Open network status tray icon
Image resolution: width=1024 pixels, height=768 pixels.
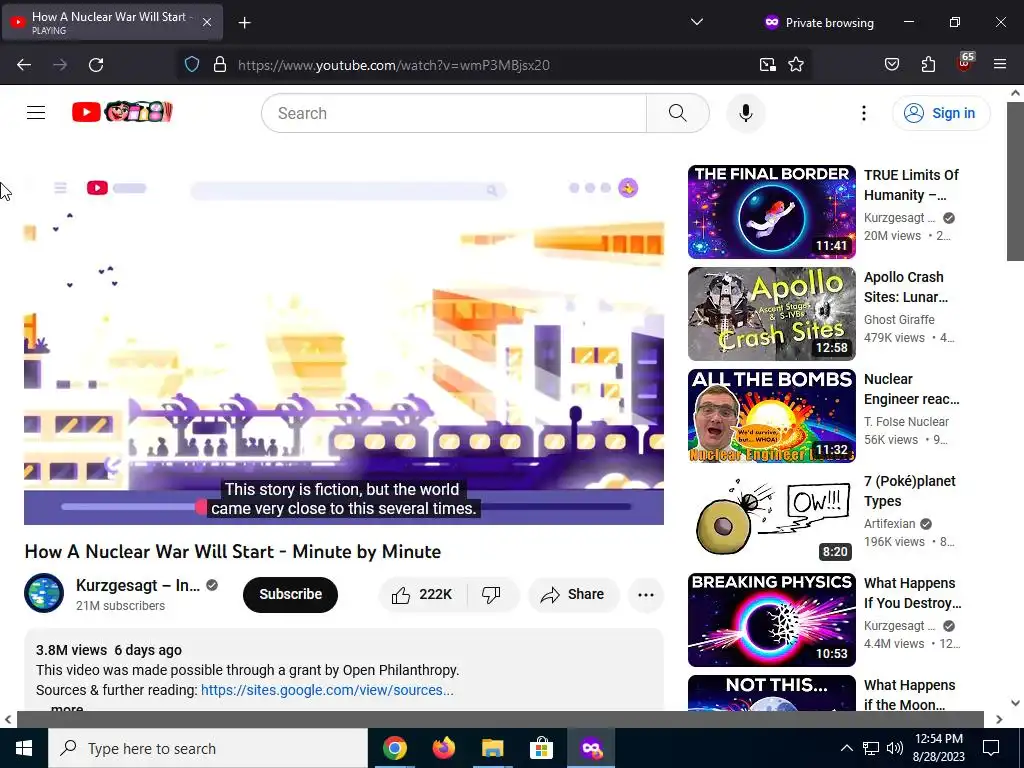coord(870,748)
